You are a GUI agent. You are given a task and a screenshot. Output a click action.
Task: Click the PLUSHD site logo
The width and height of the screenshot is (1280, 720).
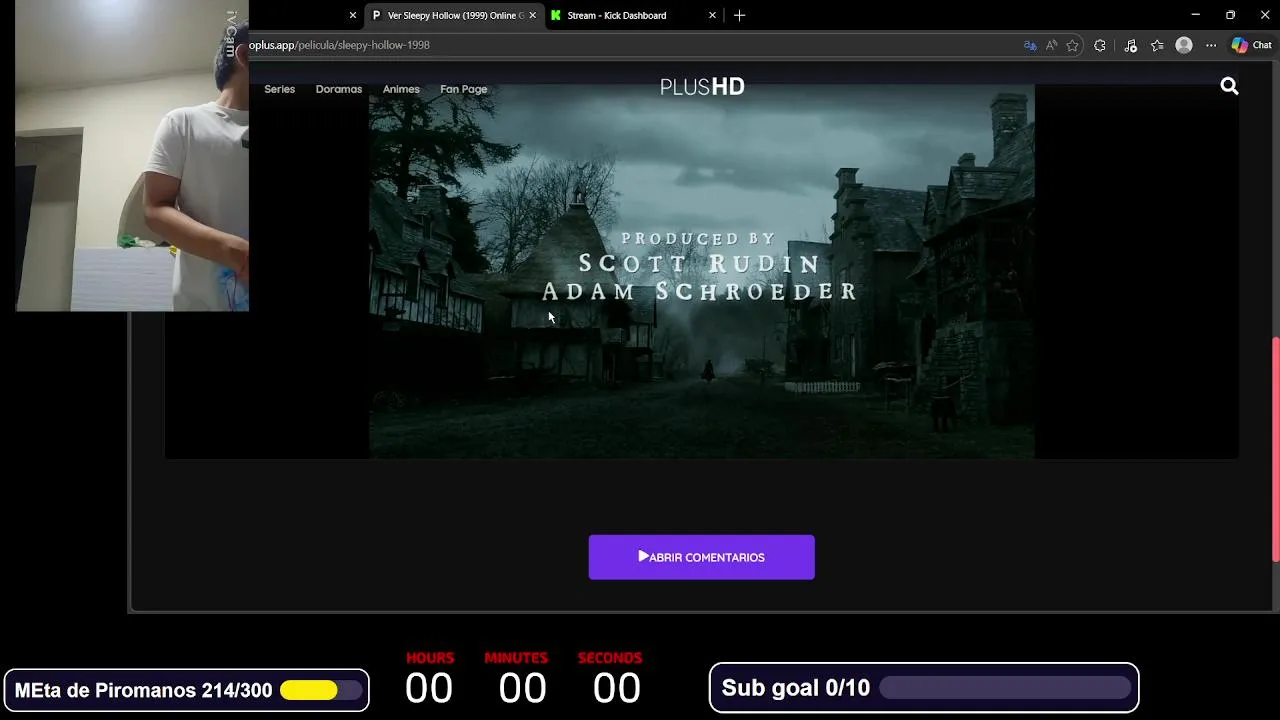[x=702, y=87]
